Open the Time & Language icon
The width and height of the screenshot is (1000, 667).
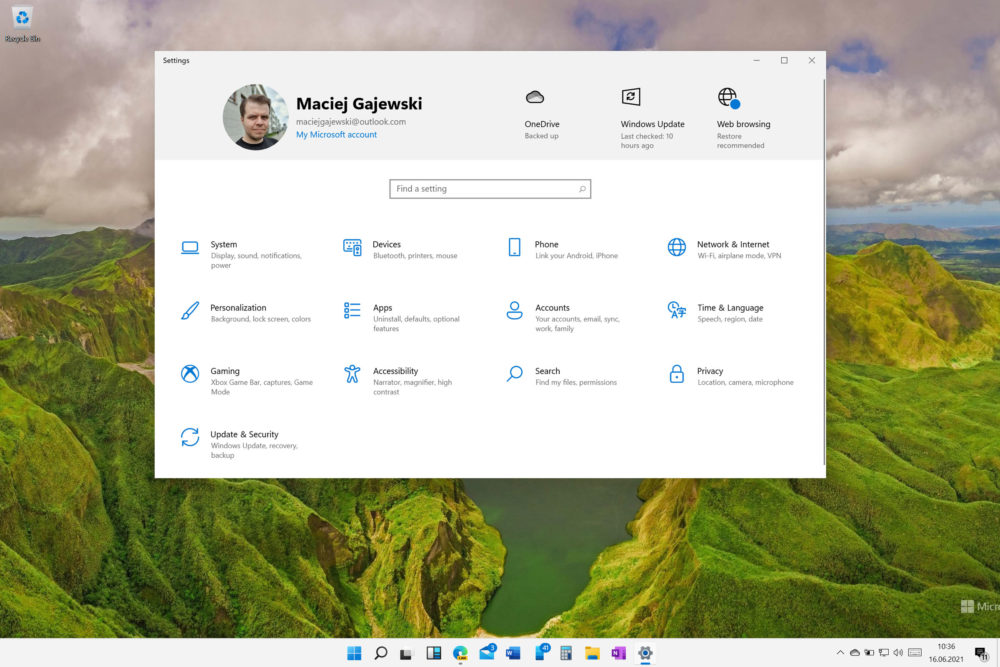tap(677, 311)
